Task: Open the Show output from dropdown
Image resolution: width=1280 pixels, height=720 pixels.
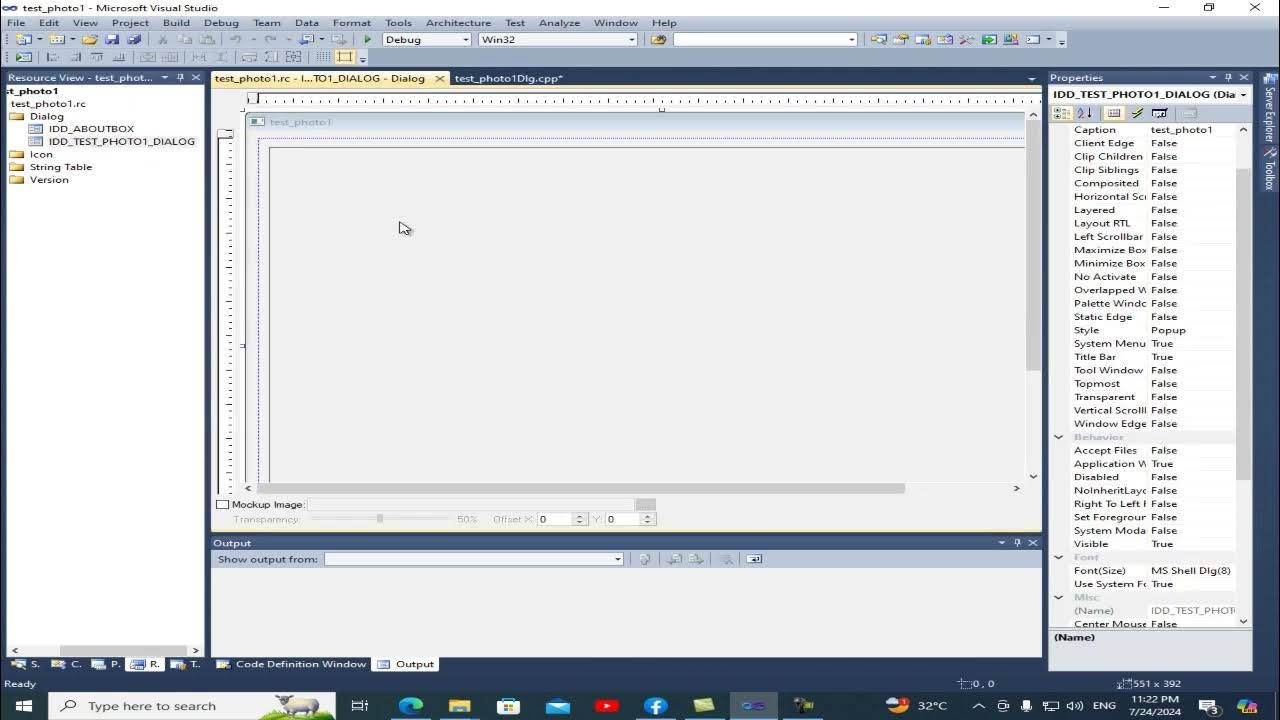Action: click(x=618, y=559)
